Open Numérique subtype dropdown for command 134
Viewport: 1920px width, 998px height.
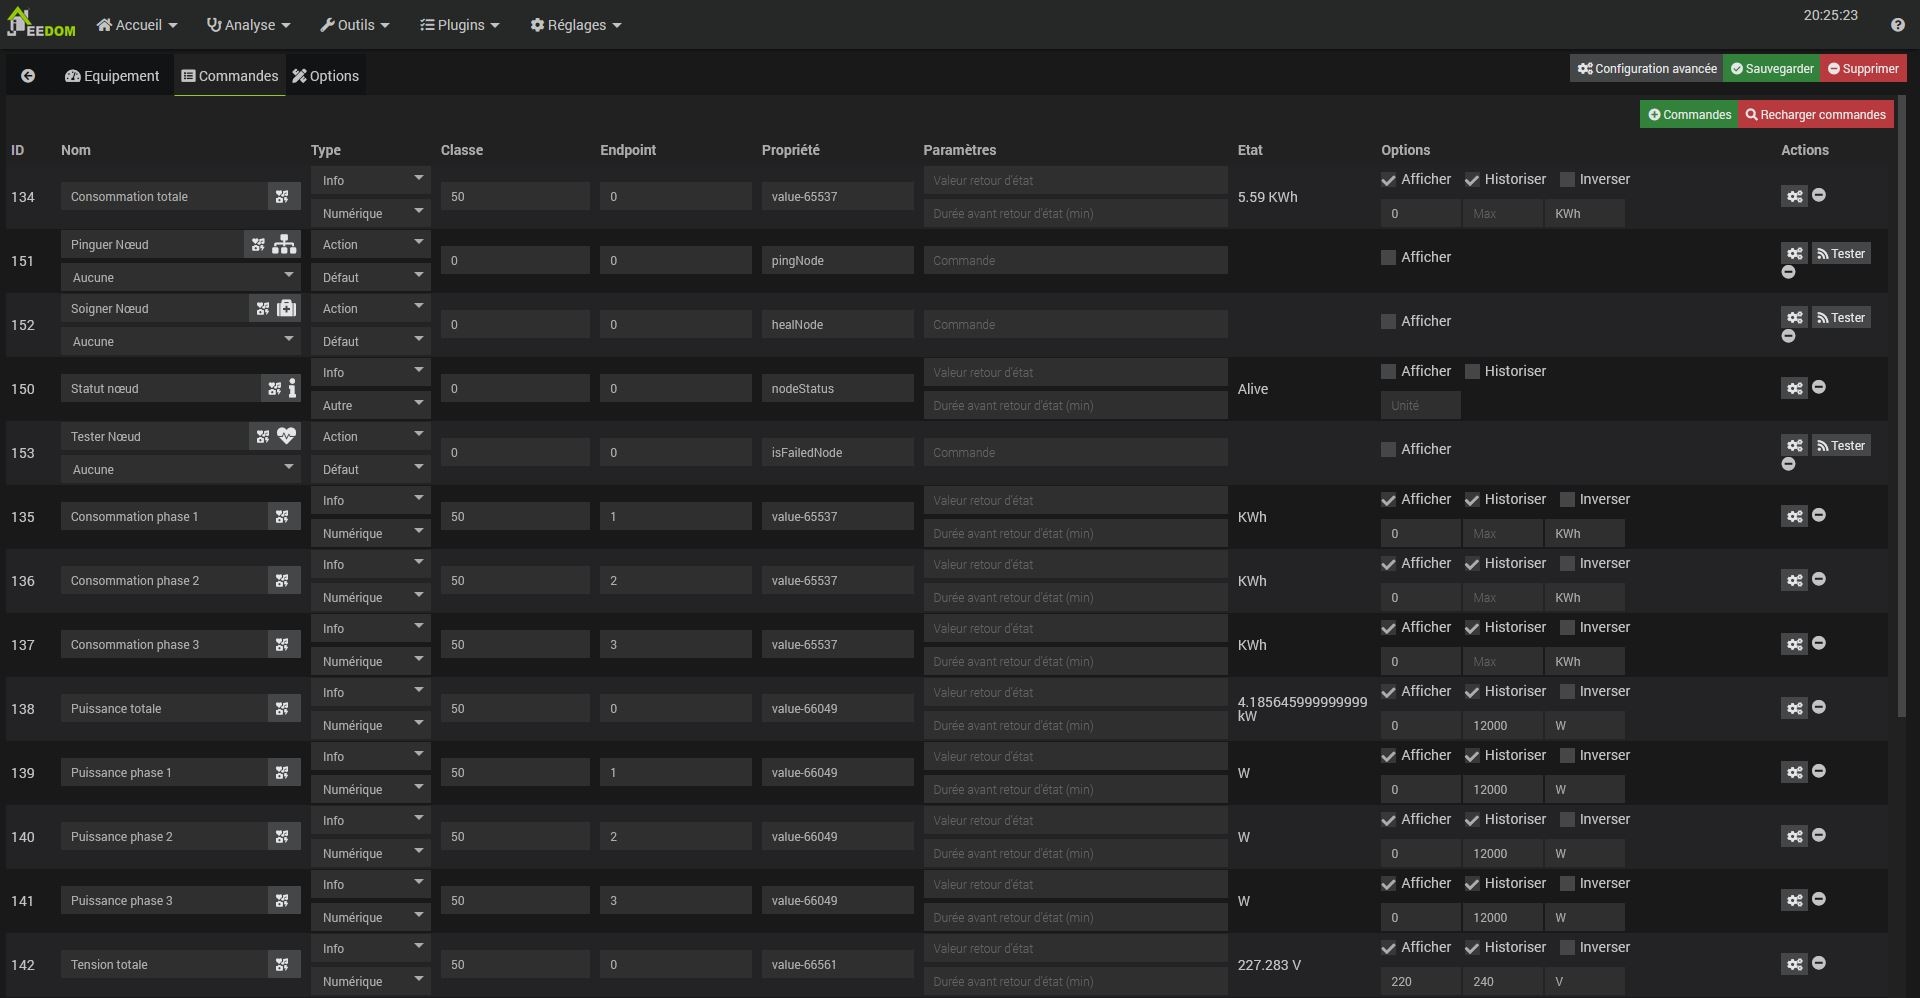click(371, 213)
